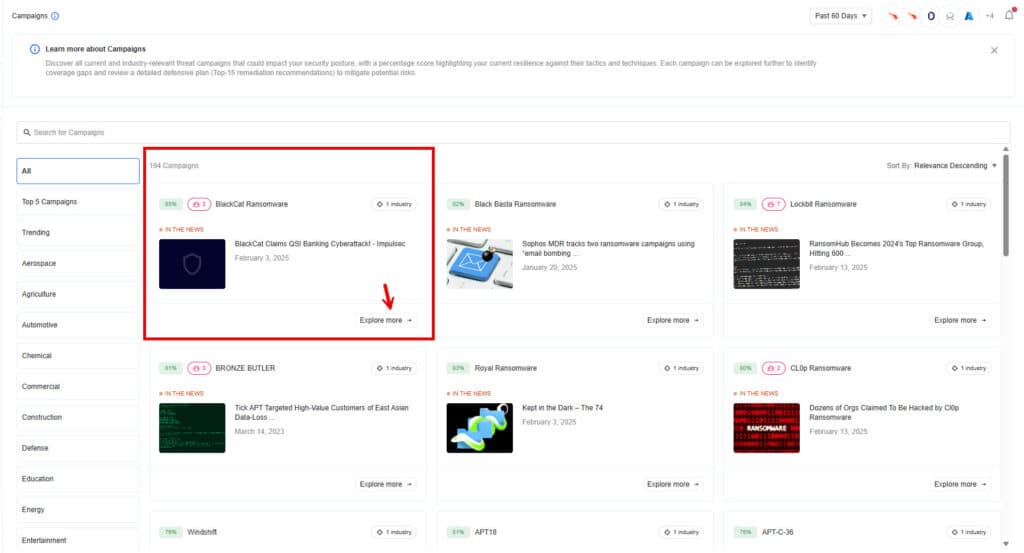This screenshot has width=1024, height=553.
Task: Click Lockbit Ransomware 1 industry tag
Action: (969, 204)
